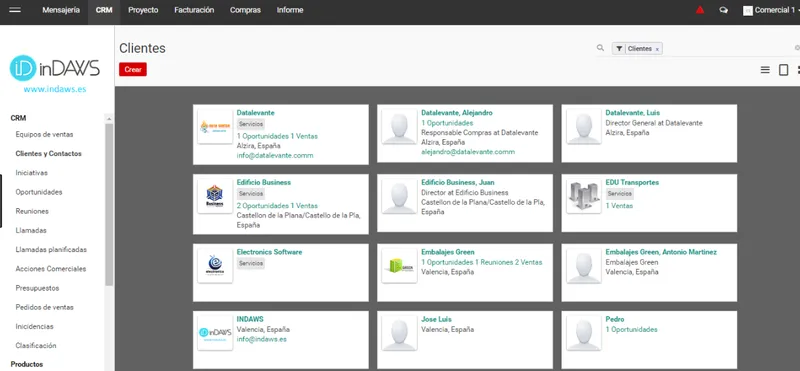Click the sidebar scrollbar up arrow
Screen dimensions: 800x371
pos(109,118)
